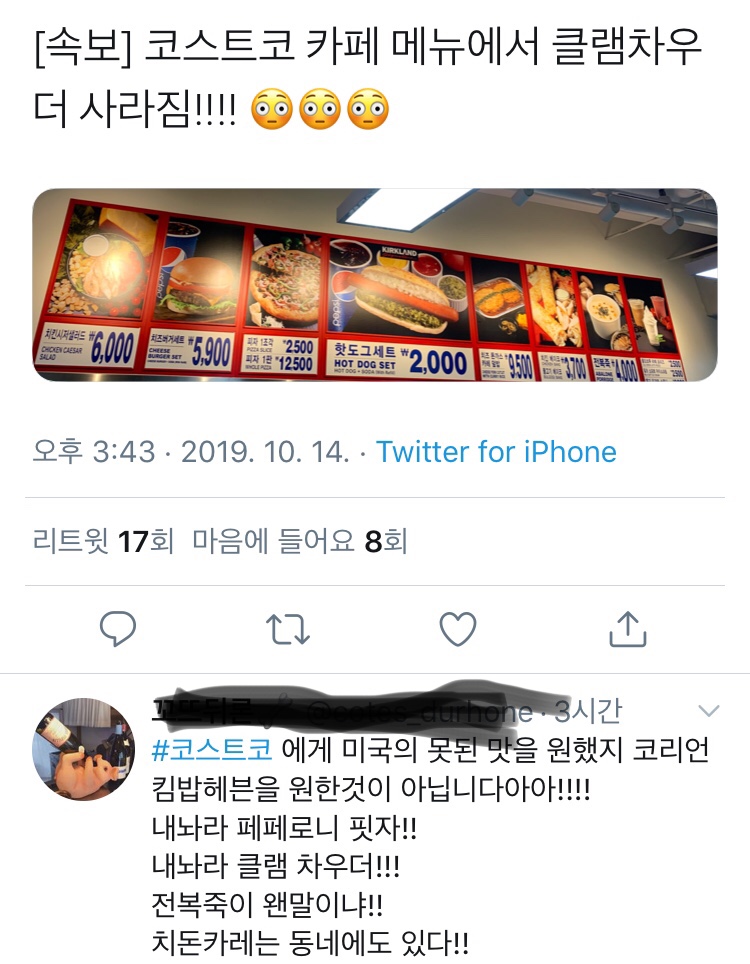Tap the retweet arrows icon

tap(288, 629)
